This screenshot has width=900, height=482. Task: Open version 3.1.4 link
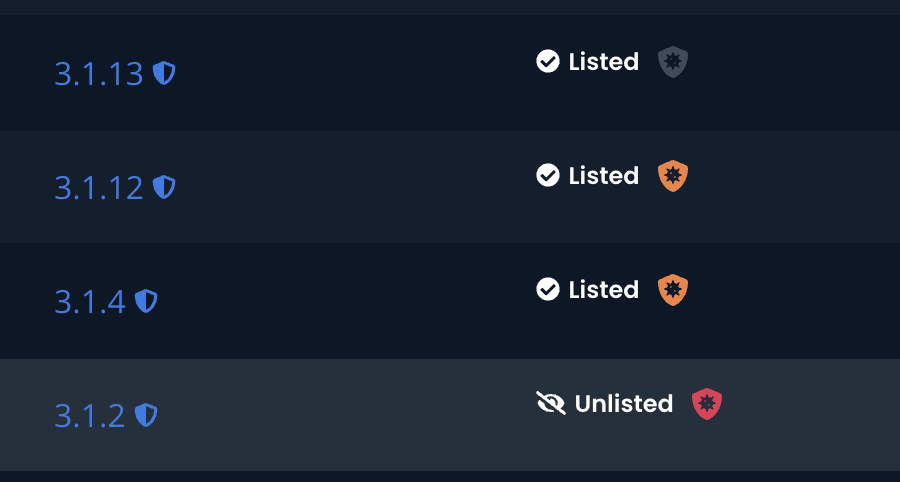(x=90, y=302)
